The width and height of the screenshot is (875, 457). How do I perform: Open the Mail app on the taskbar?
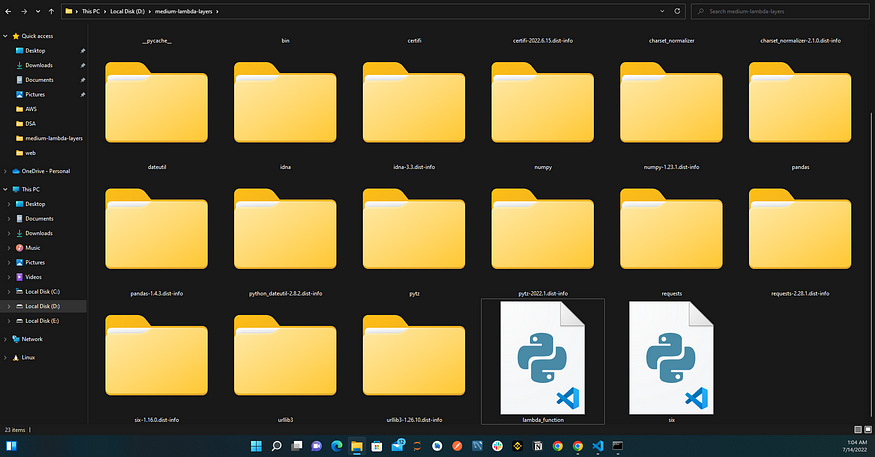tap(397, 445)
